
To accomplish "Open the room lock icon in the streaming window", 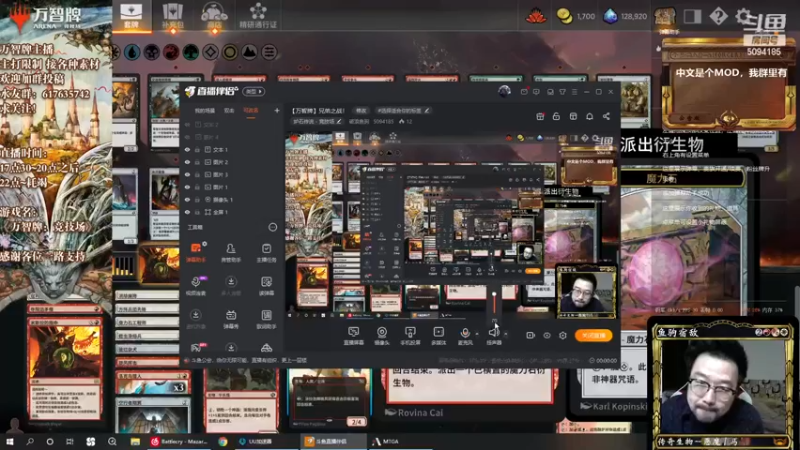I will click(x=556, y=116).
